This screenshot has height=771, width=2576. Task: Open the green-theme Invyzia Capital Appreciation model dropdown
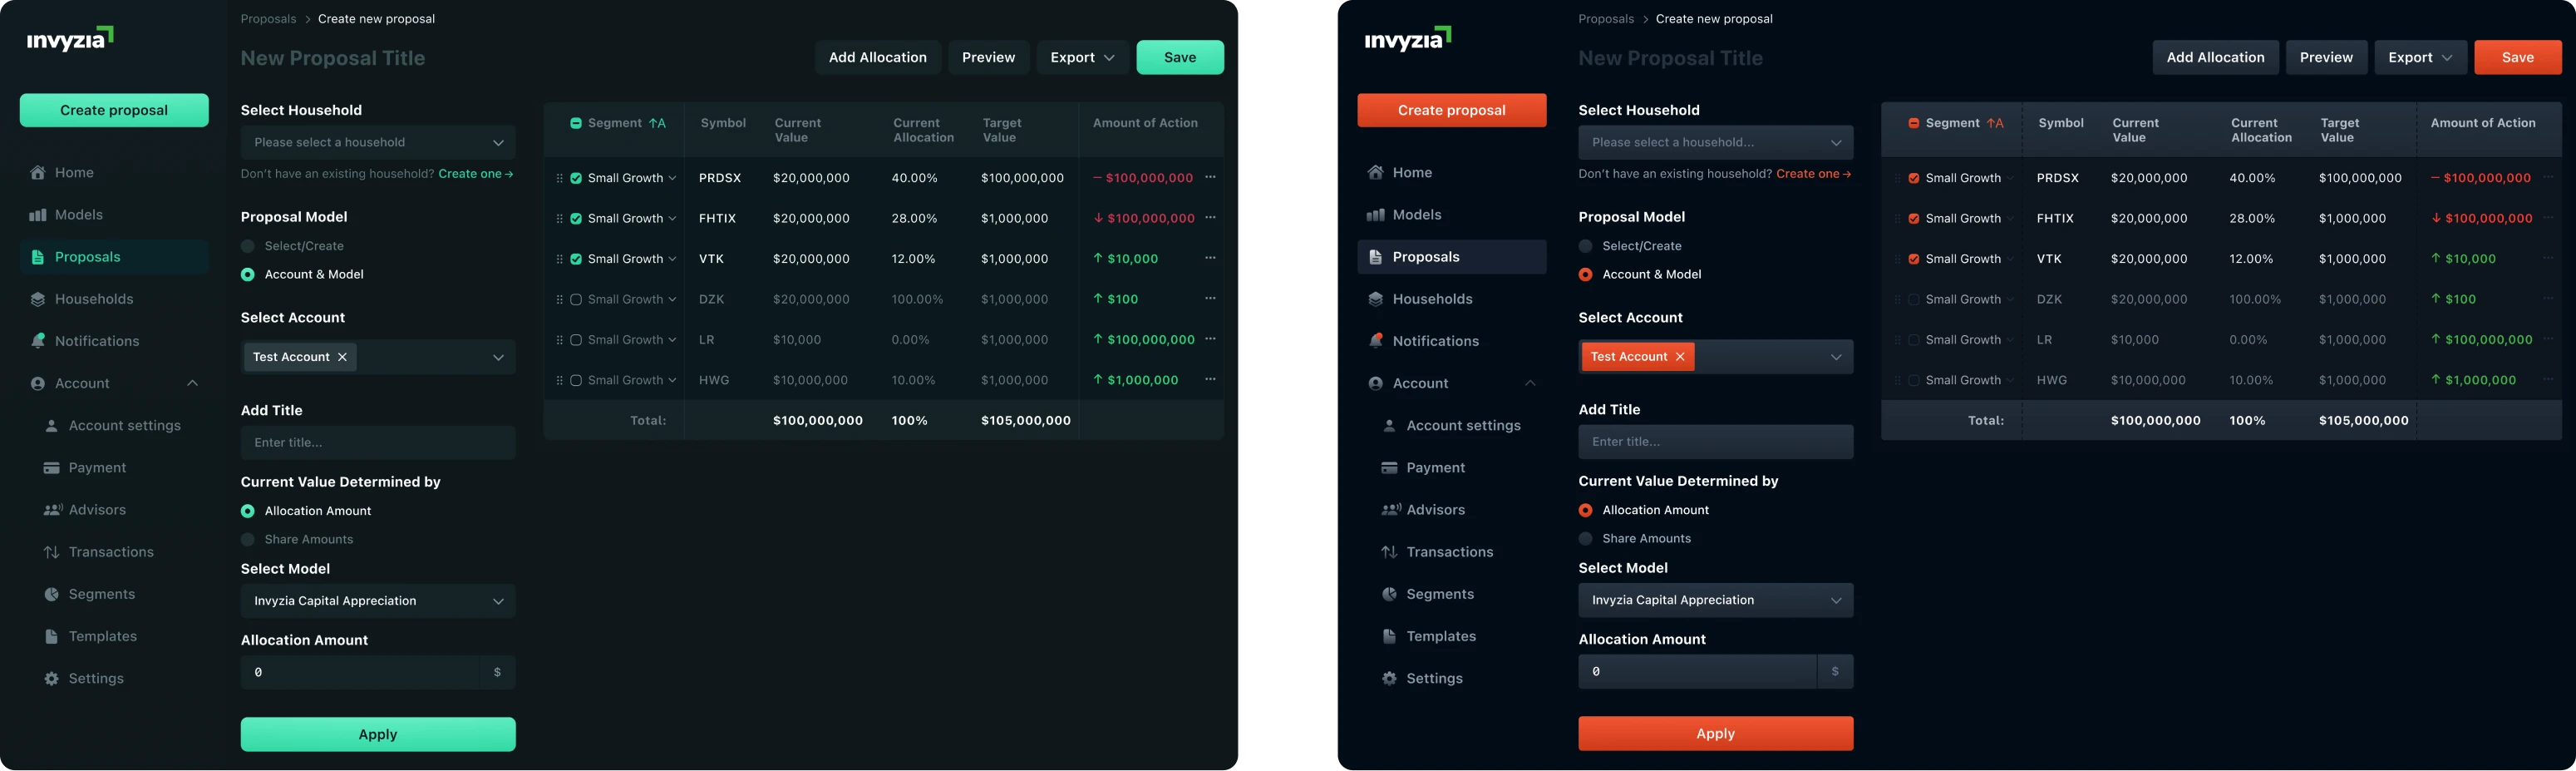point(378,601)
